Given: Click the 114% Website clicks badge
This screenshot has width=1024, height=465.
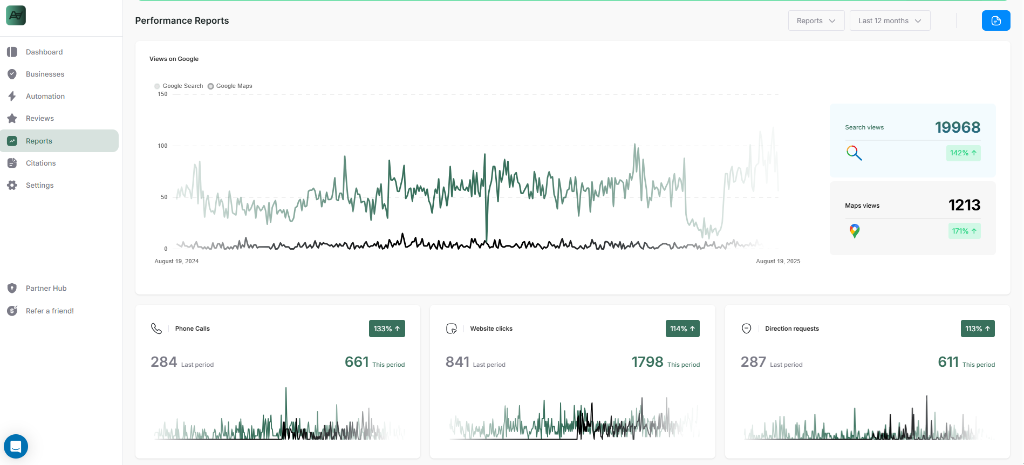Looking at the screenshot, I should [682, 329].
